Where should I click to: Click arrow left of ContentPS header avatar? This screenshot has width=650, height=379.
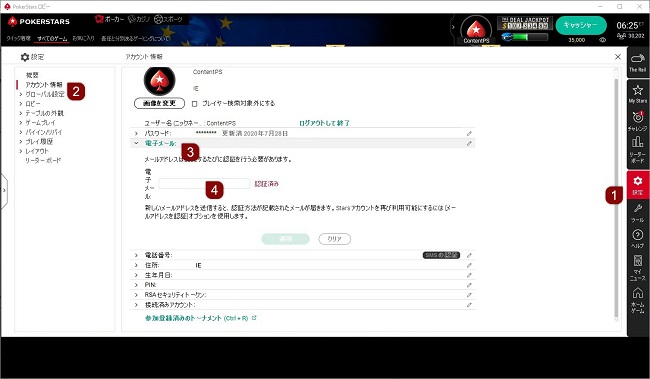(453, 27)
